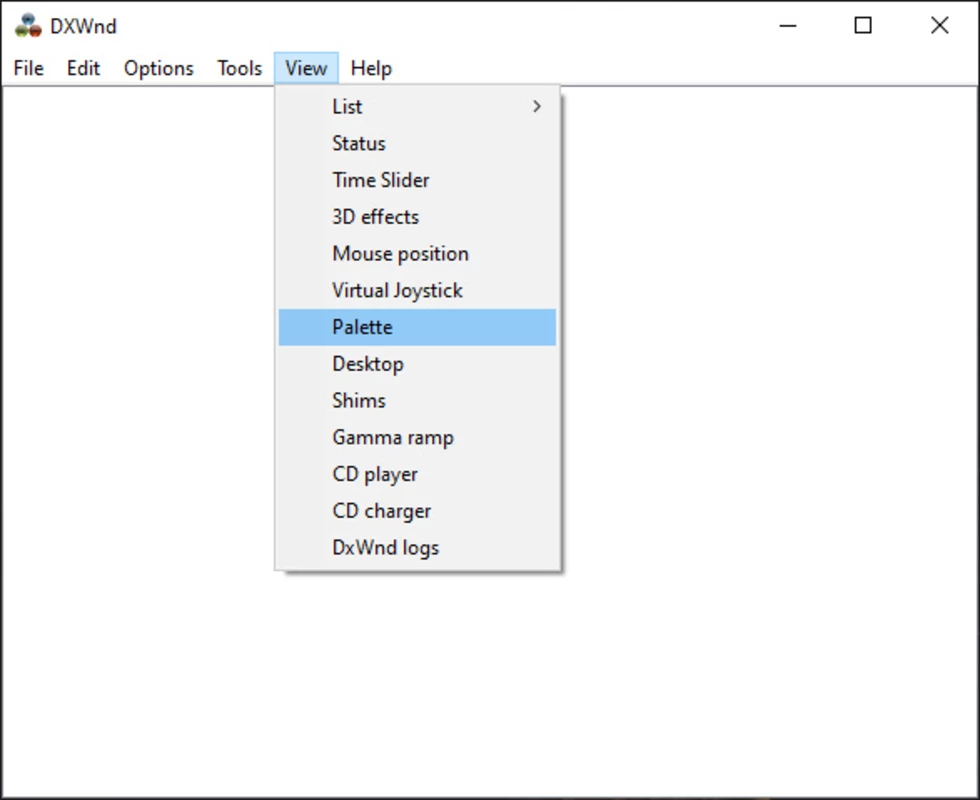Open the Edit menu
This screenshot has height=800, width=980.
tap(83, 68)
